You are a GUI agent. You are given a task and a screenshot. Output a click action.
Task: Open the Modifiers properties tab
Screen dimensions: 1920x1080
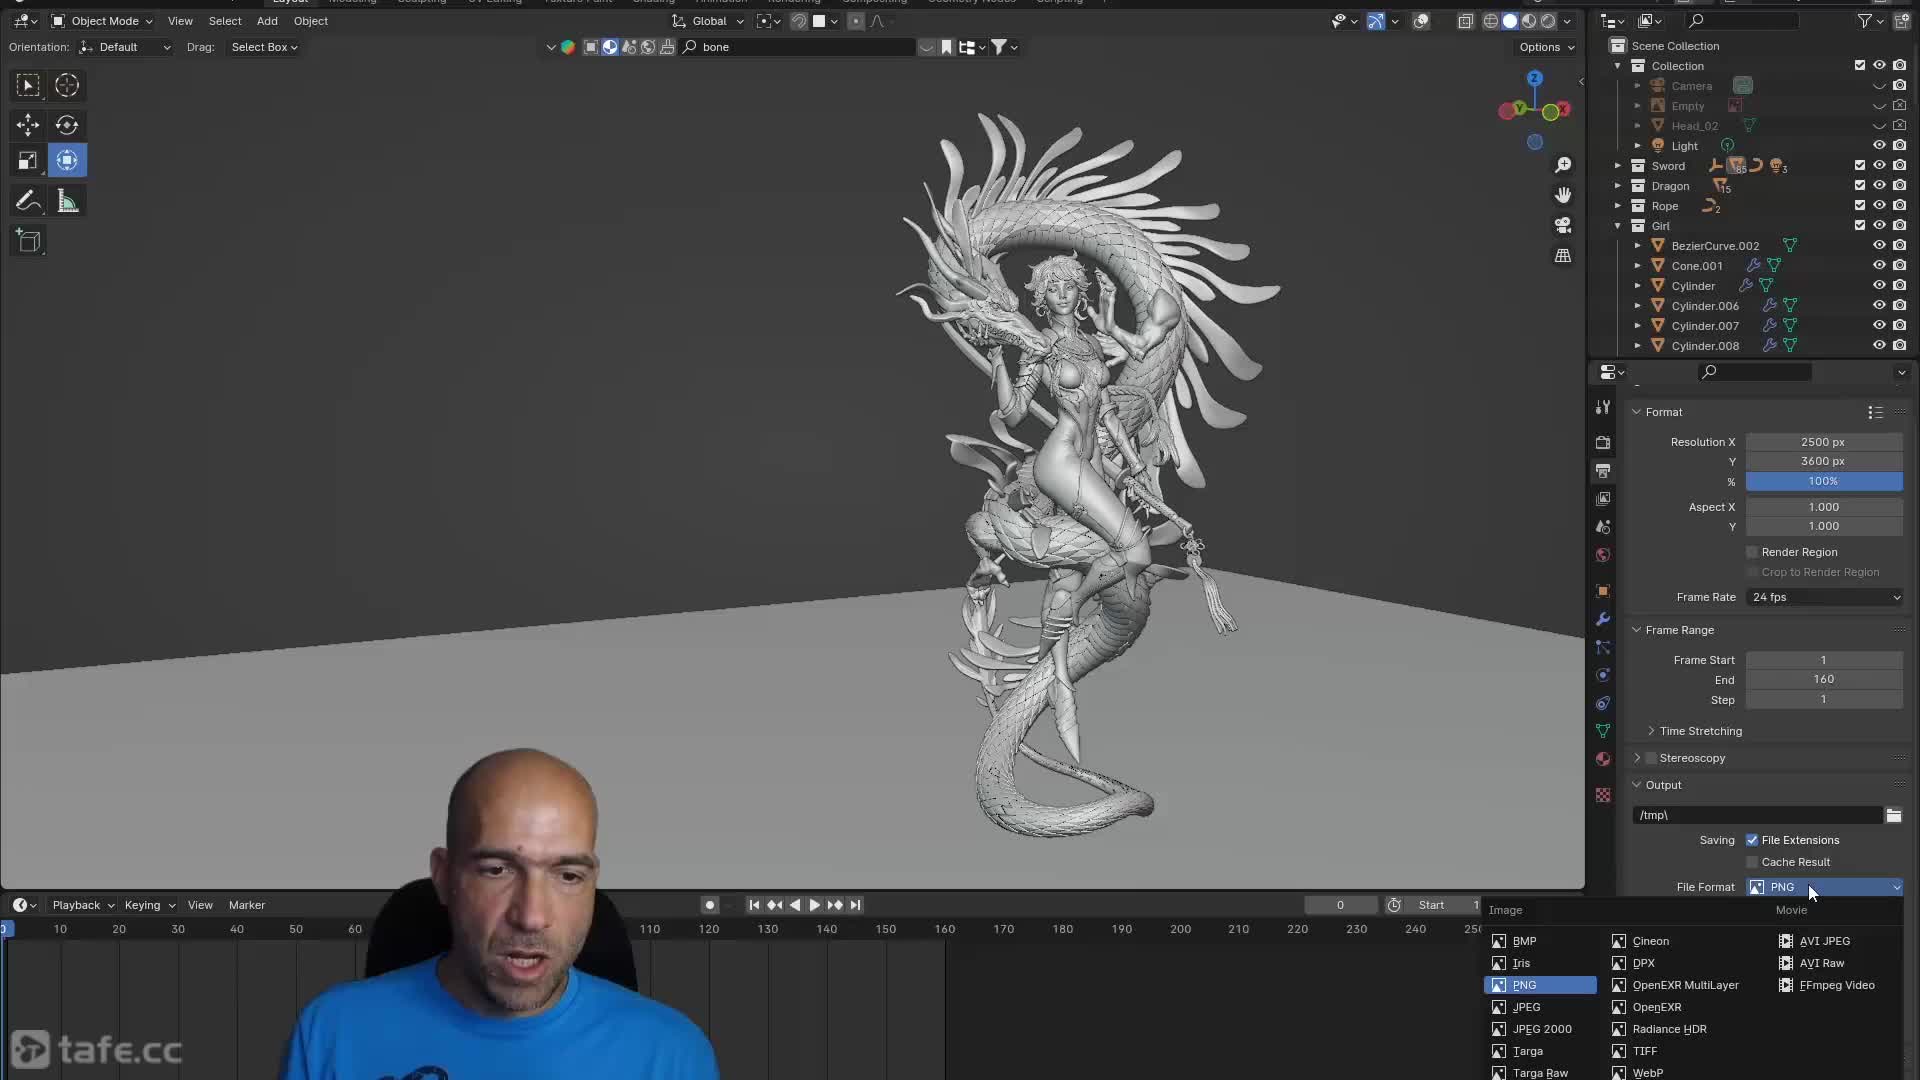(x=1603, y=619)
